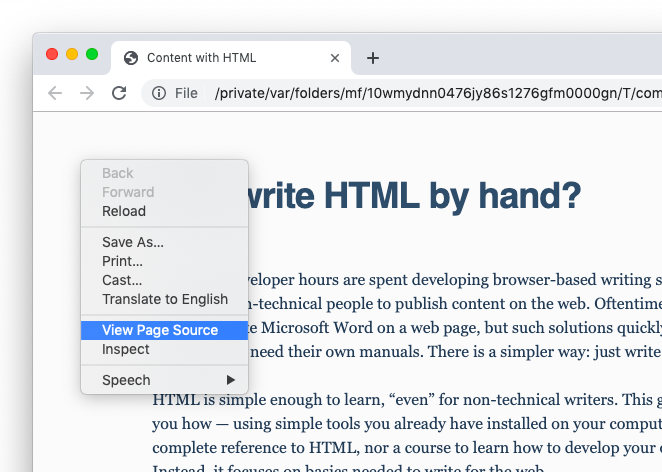Choose Inspect from the context menu

click(x=165, y=349)
